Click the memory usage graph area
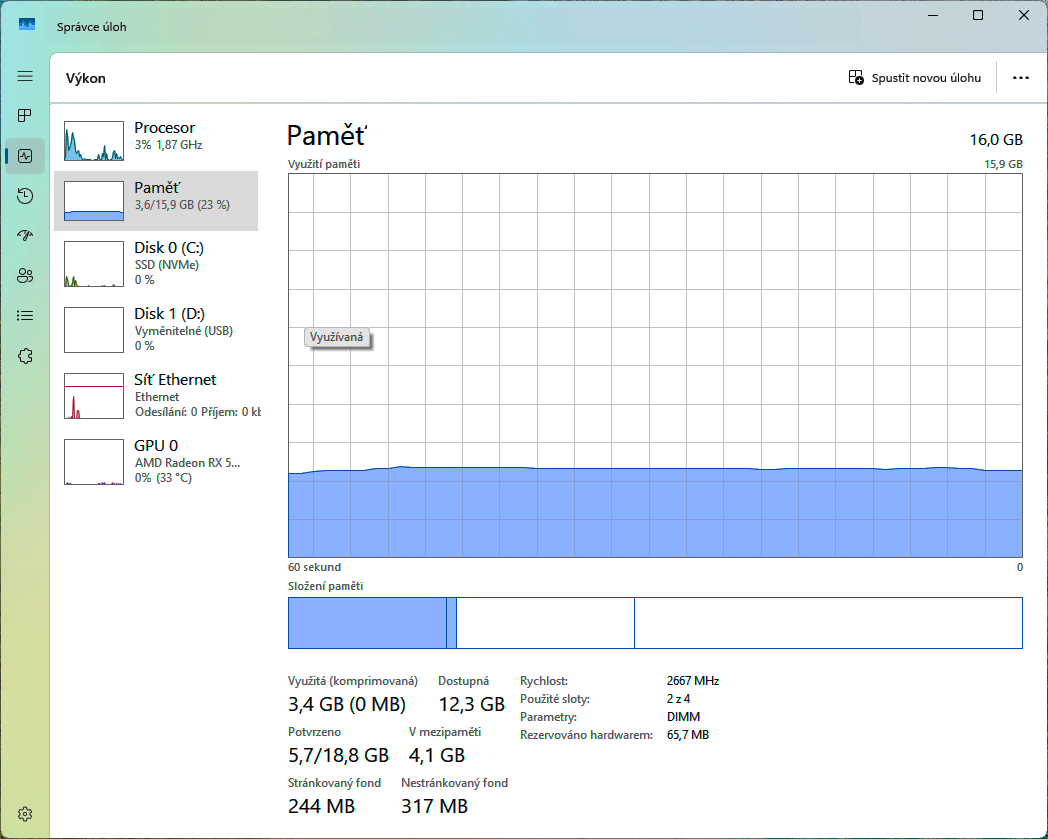 tap(655, 365)
